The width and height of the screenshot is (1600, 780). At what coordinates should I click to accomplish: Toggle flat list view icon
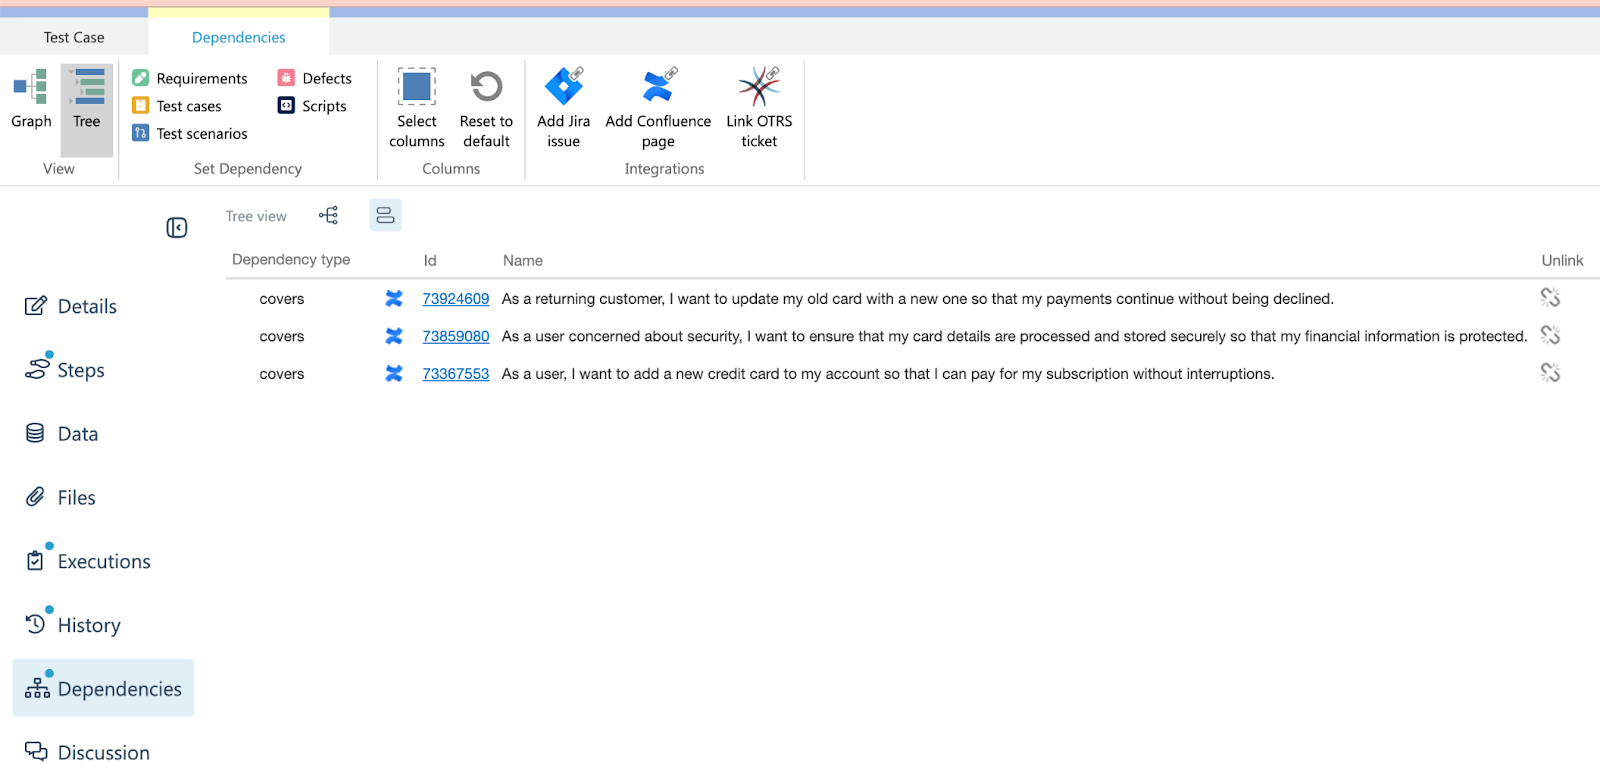385,216
